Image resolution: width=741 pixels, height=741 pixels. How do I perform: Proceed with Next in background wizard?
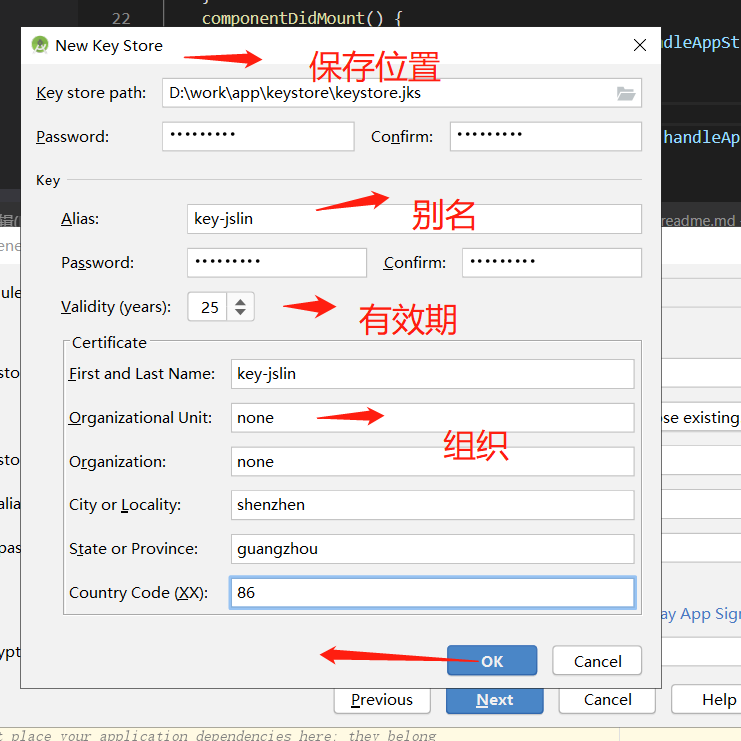[x=494, y=700]
